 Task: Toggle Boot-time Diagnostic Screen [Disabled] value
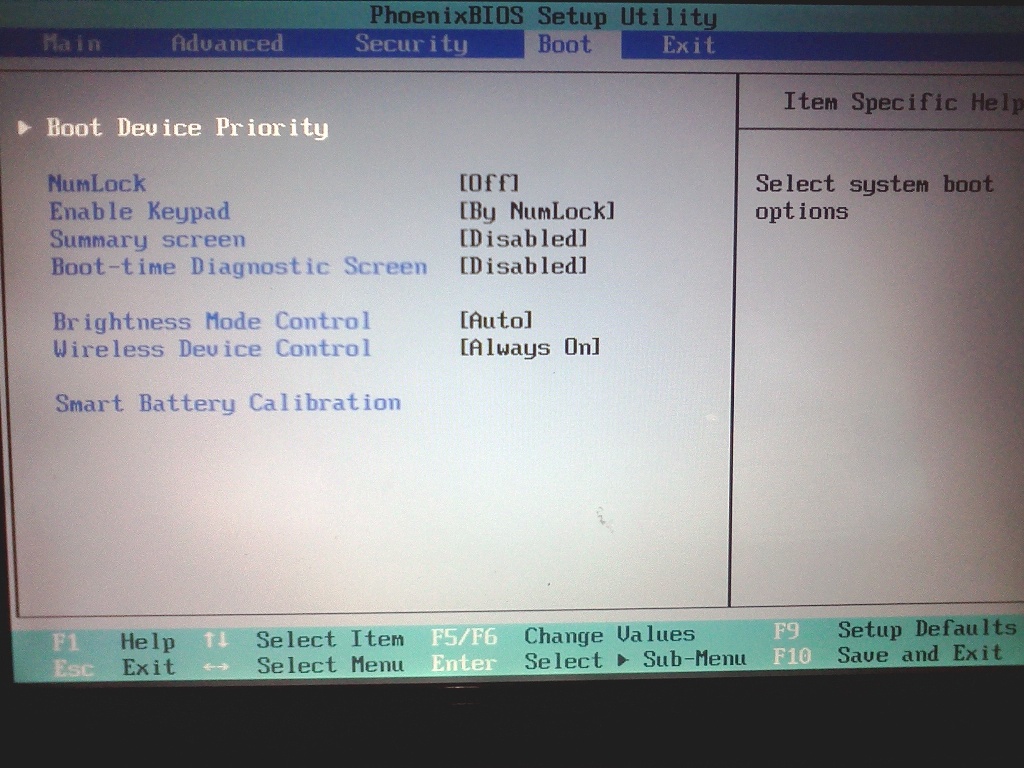(523, 266)
